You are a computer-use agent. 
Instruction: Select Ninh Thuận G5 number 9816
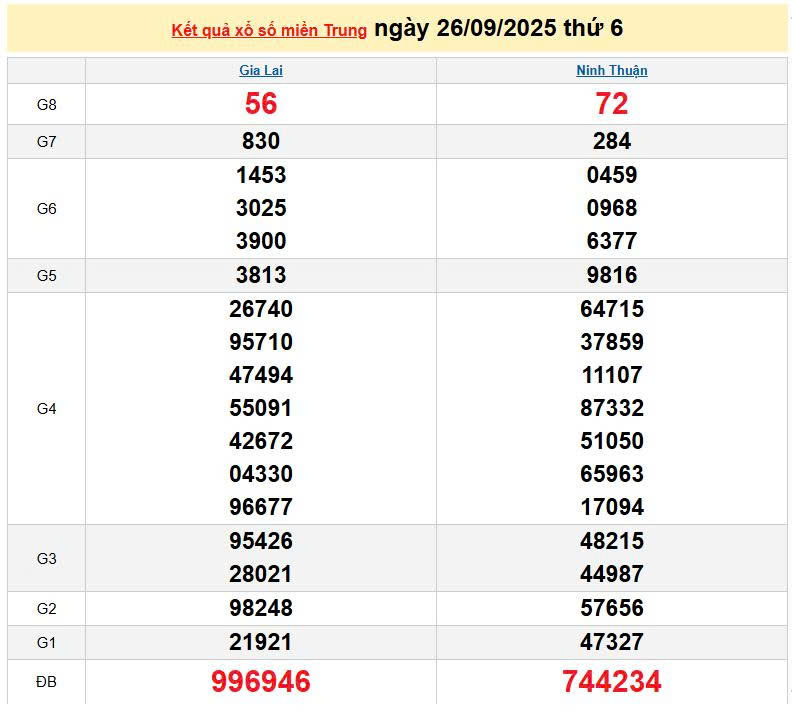[612, 275]
